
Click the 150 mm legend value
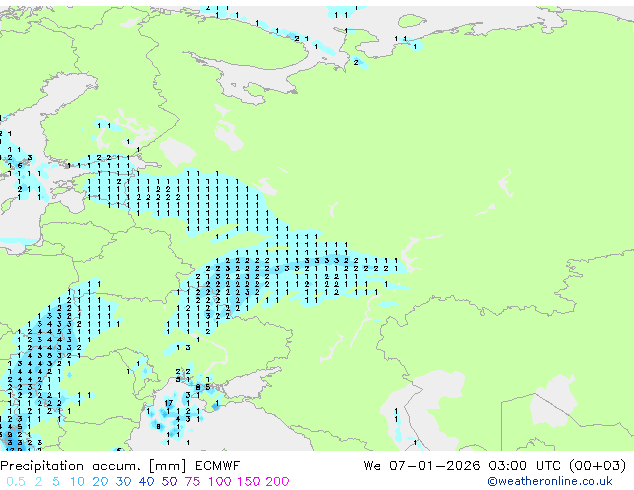tap(248, 482)
